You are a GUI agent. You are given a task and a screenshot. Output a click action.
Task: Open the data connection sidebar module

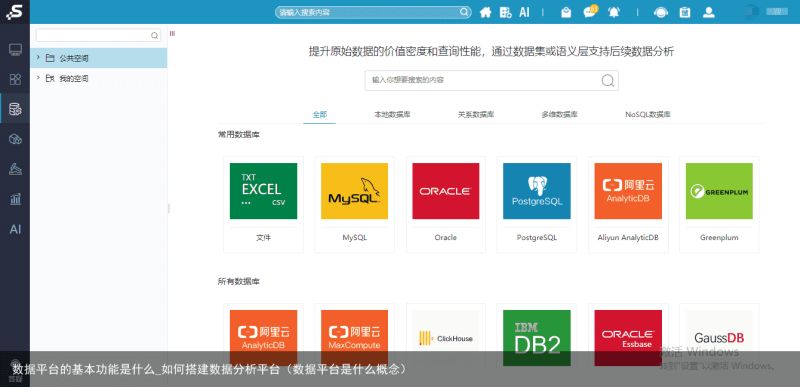click(15, 109)
